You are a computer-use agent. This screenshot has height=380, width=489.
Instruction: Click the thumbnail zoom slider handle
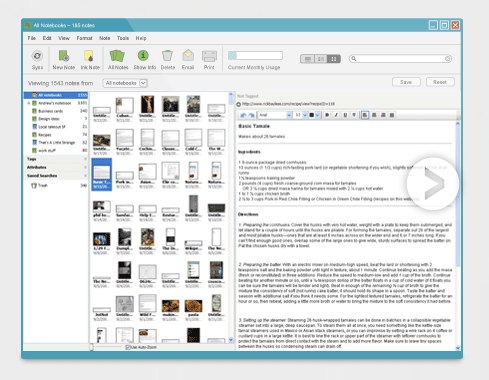[91, 347]
